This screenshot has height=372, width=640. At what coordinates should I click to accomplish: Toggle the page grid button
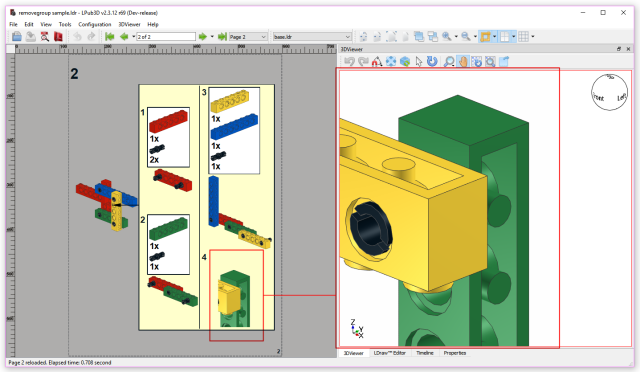tap(524, 37)
